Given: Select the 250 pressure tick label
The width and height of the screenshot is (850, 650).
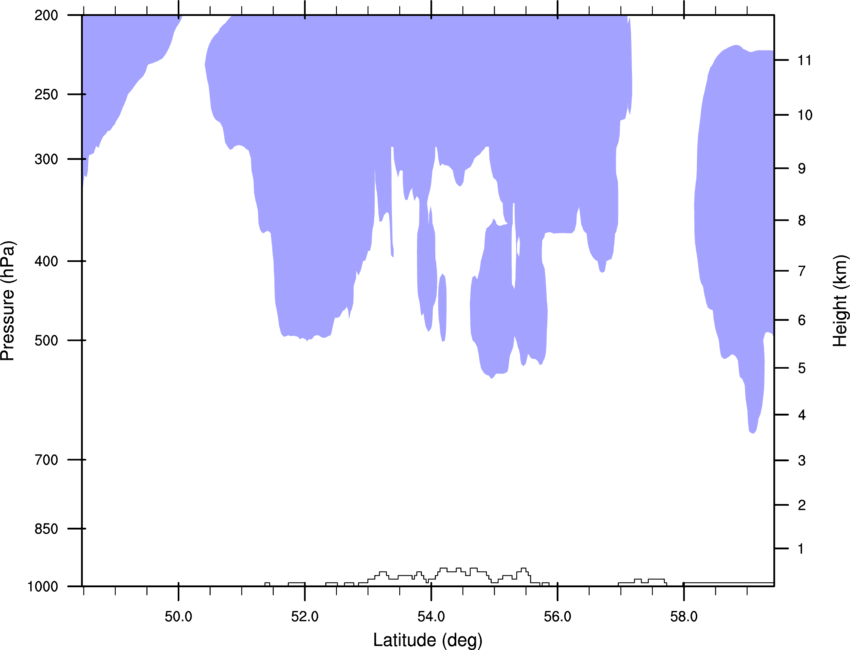Looking at the screenshot, I should pos(46,94).
